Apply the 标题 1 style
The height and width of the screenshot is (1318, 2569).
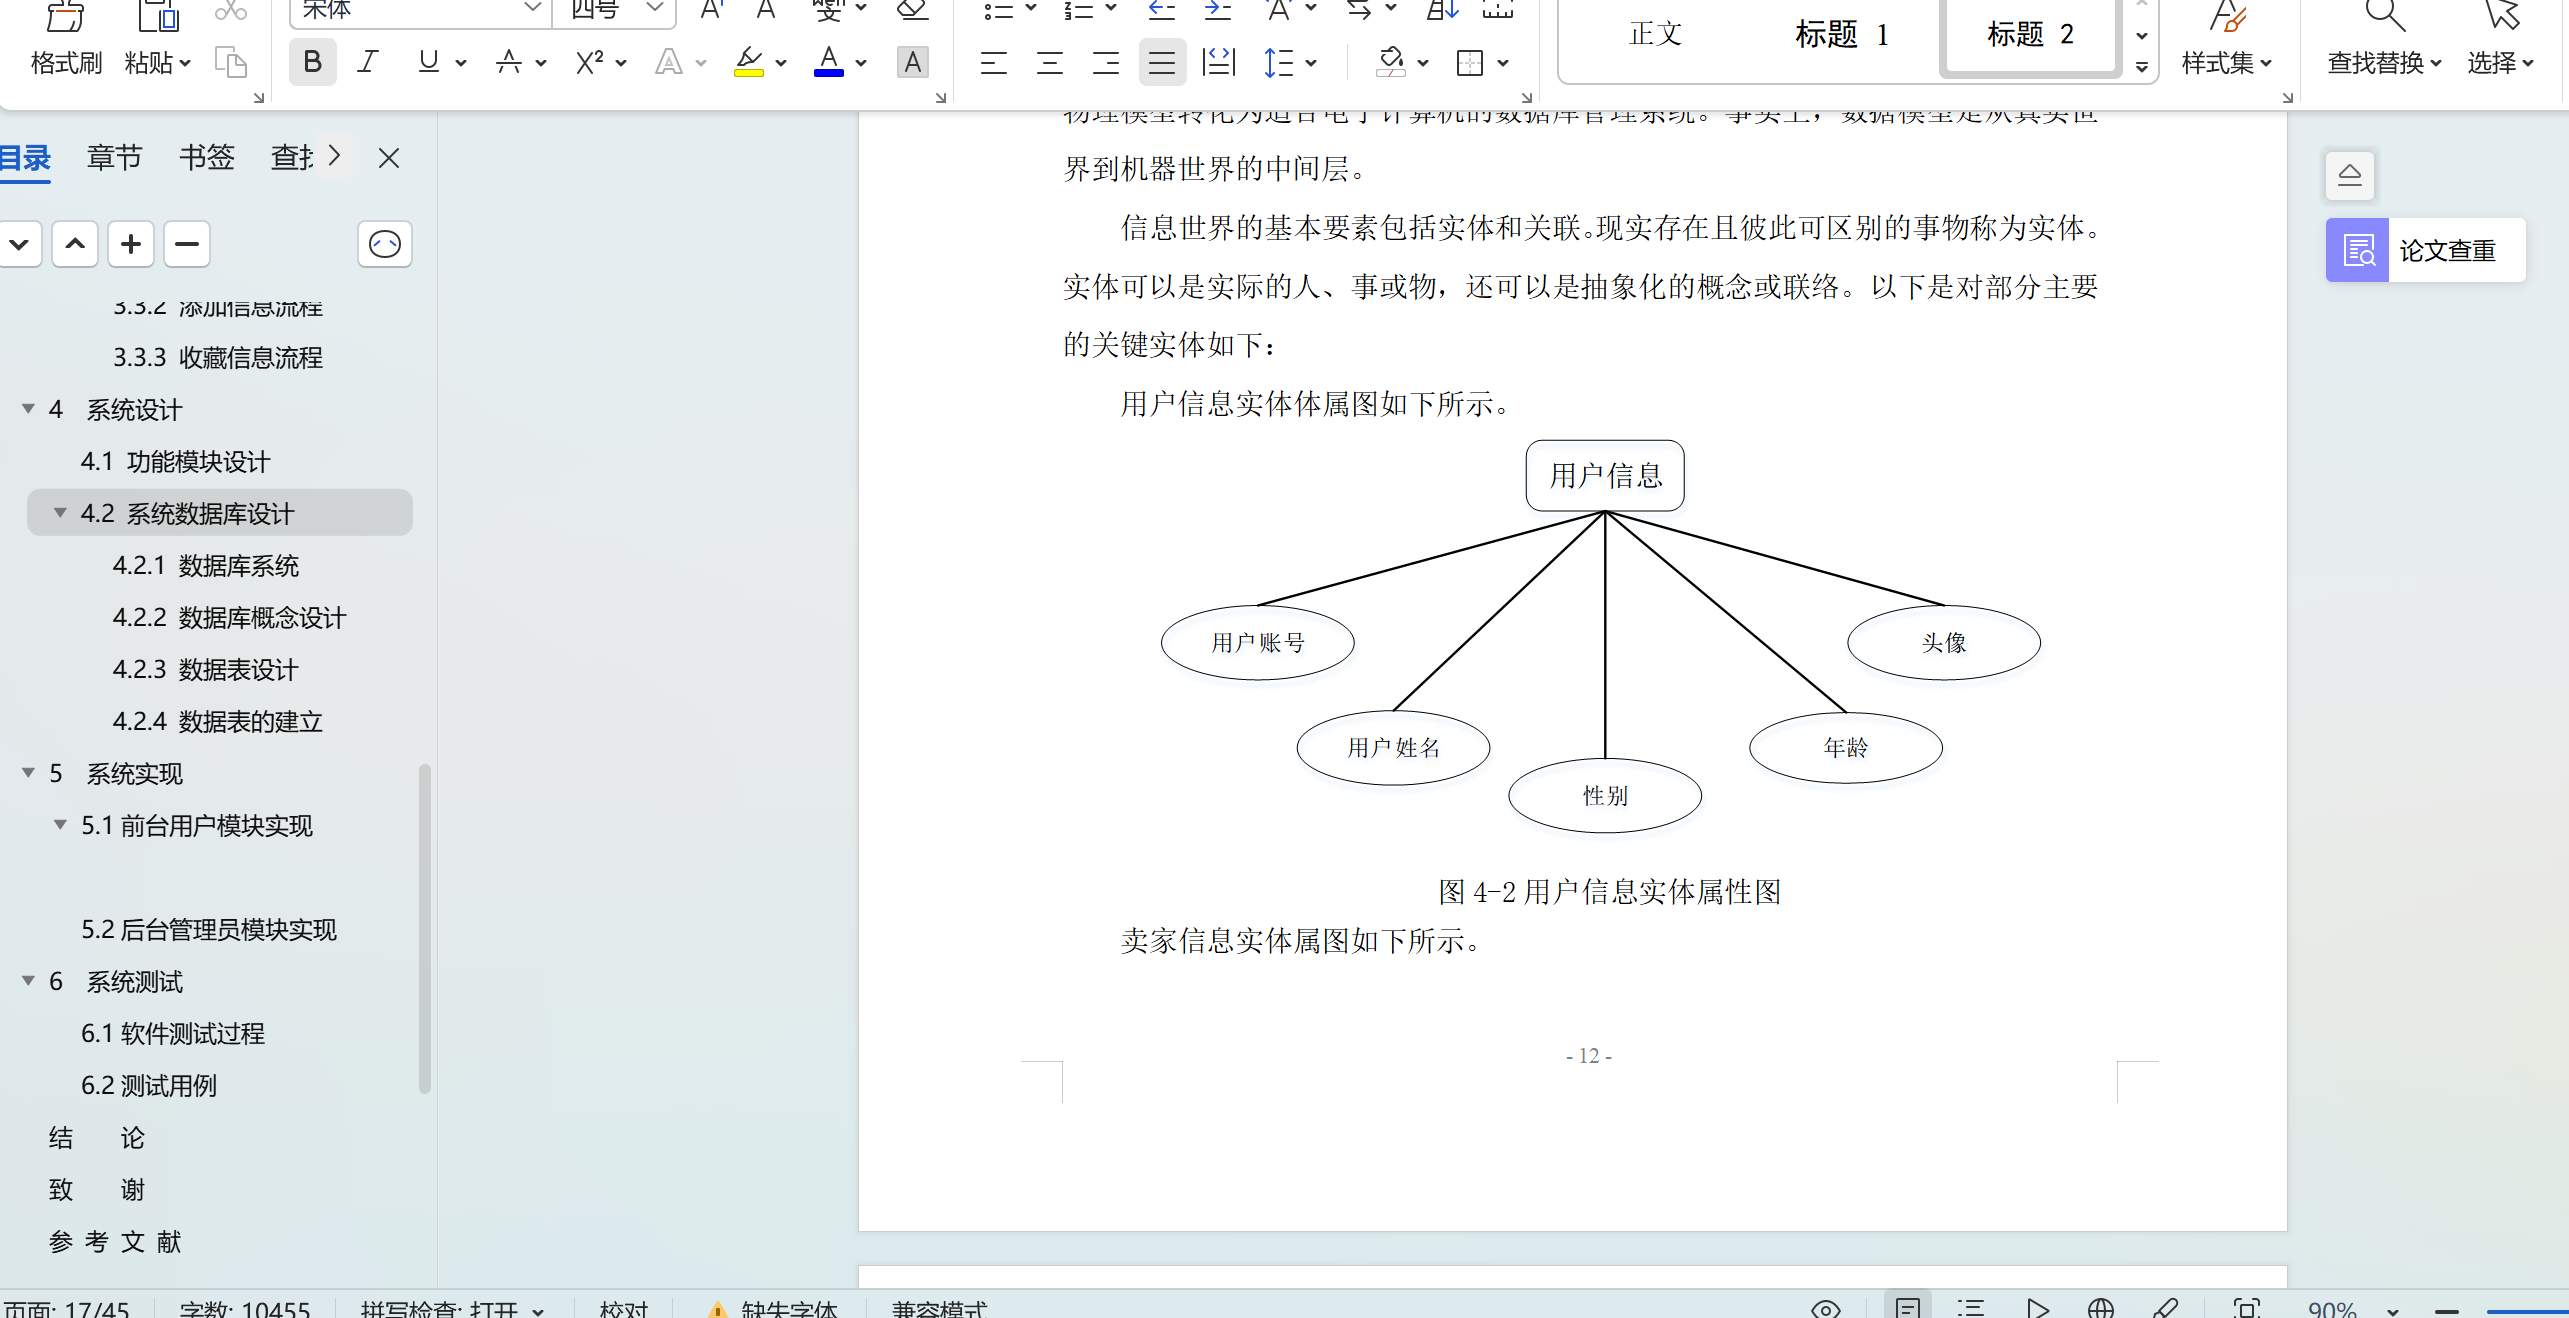pos(1841,35)
